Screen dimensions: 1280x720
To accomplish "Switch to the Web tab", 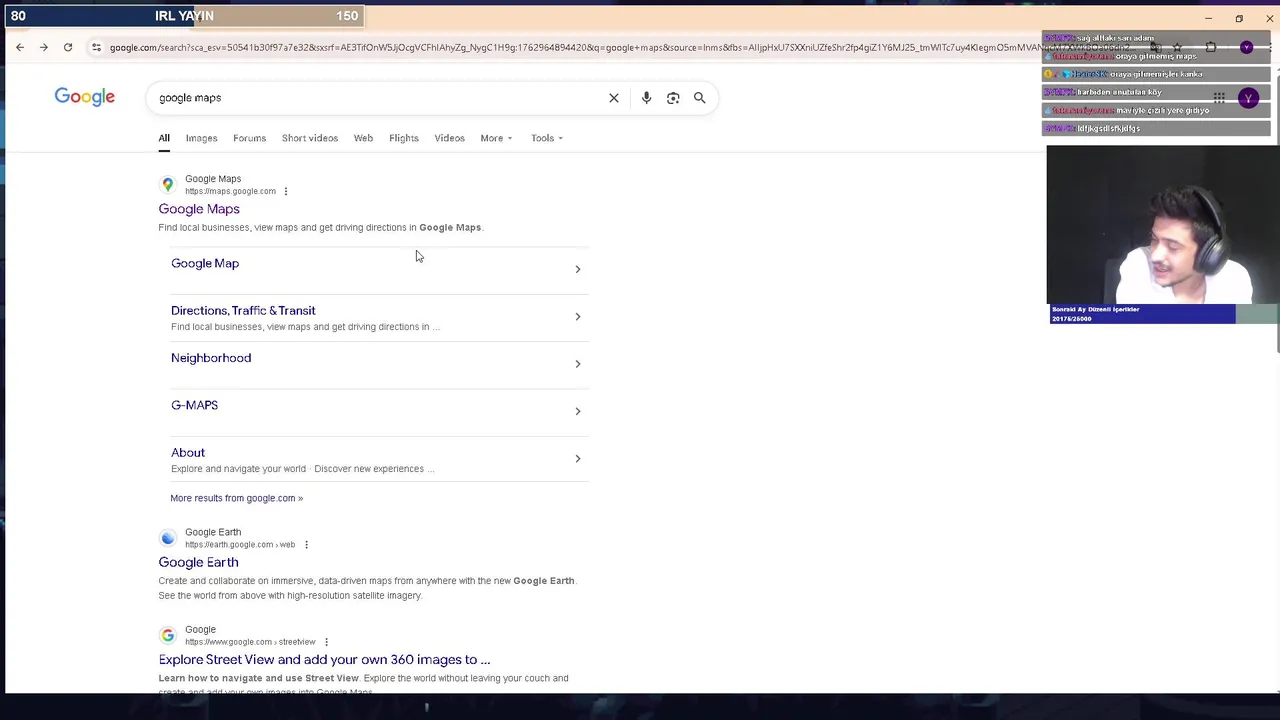I will coord(363,138).
